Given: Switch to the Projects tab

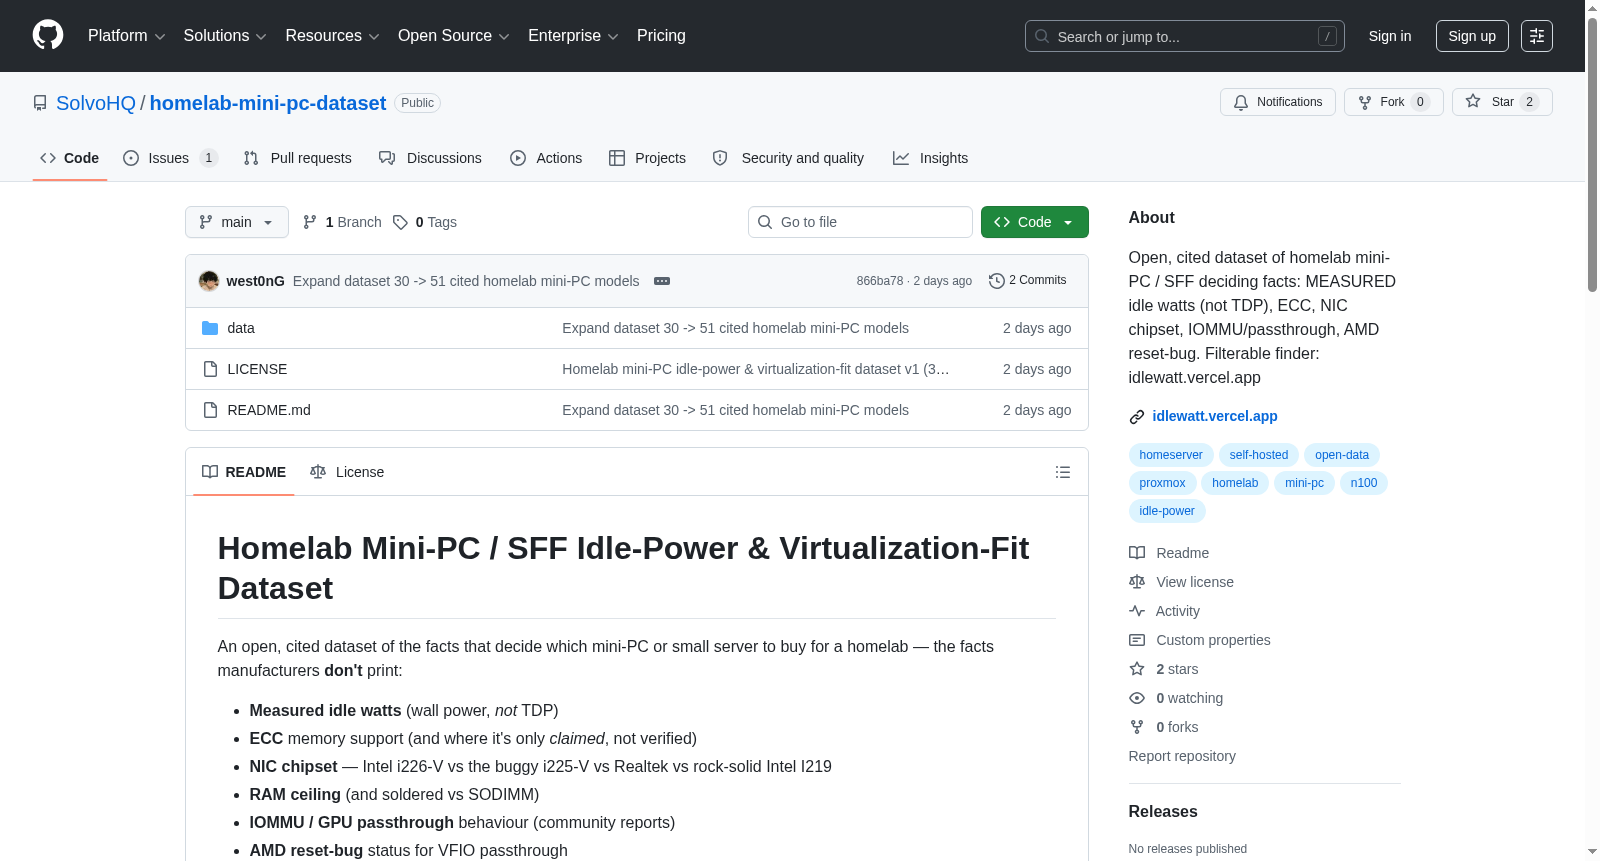Looking at the screenshot, I should [647, 158].
